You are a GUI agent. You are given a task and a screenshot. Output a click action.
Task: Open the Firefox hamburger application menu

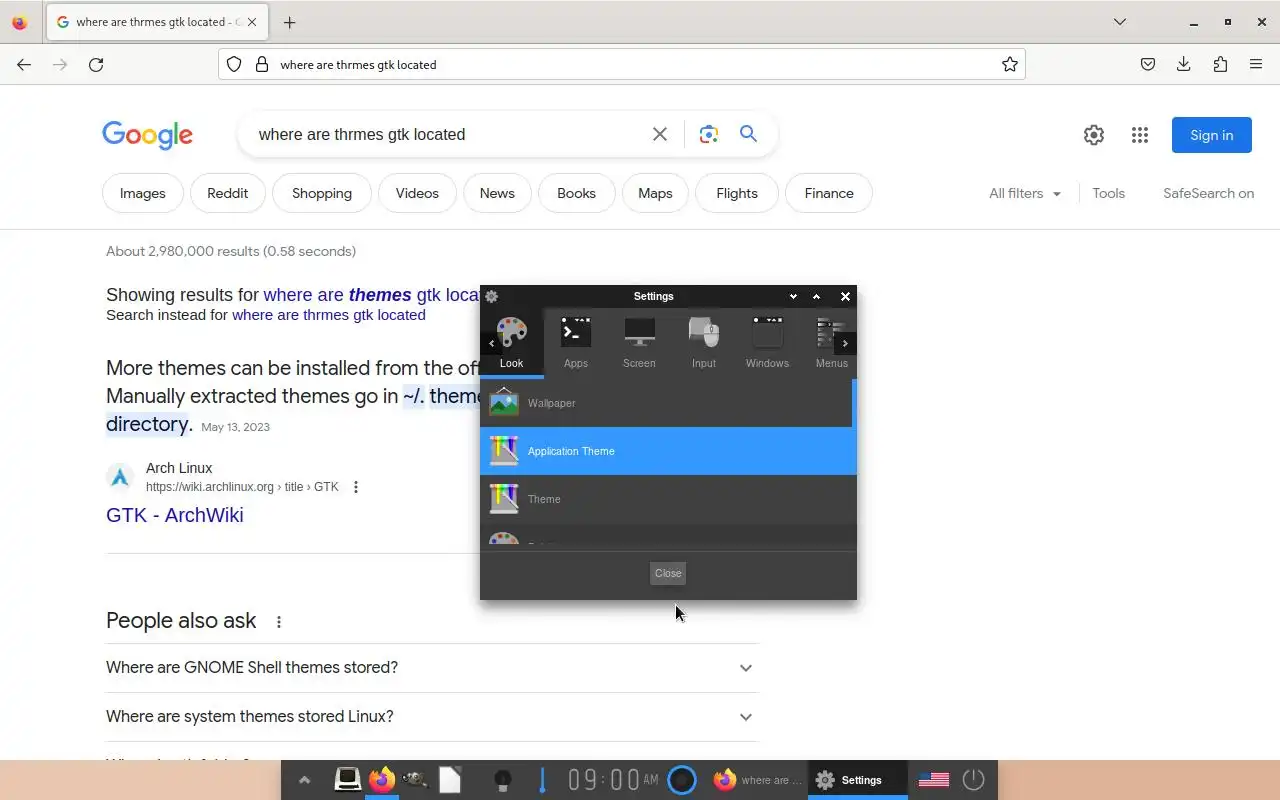click(x=1256, y=64)
